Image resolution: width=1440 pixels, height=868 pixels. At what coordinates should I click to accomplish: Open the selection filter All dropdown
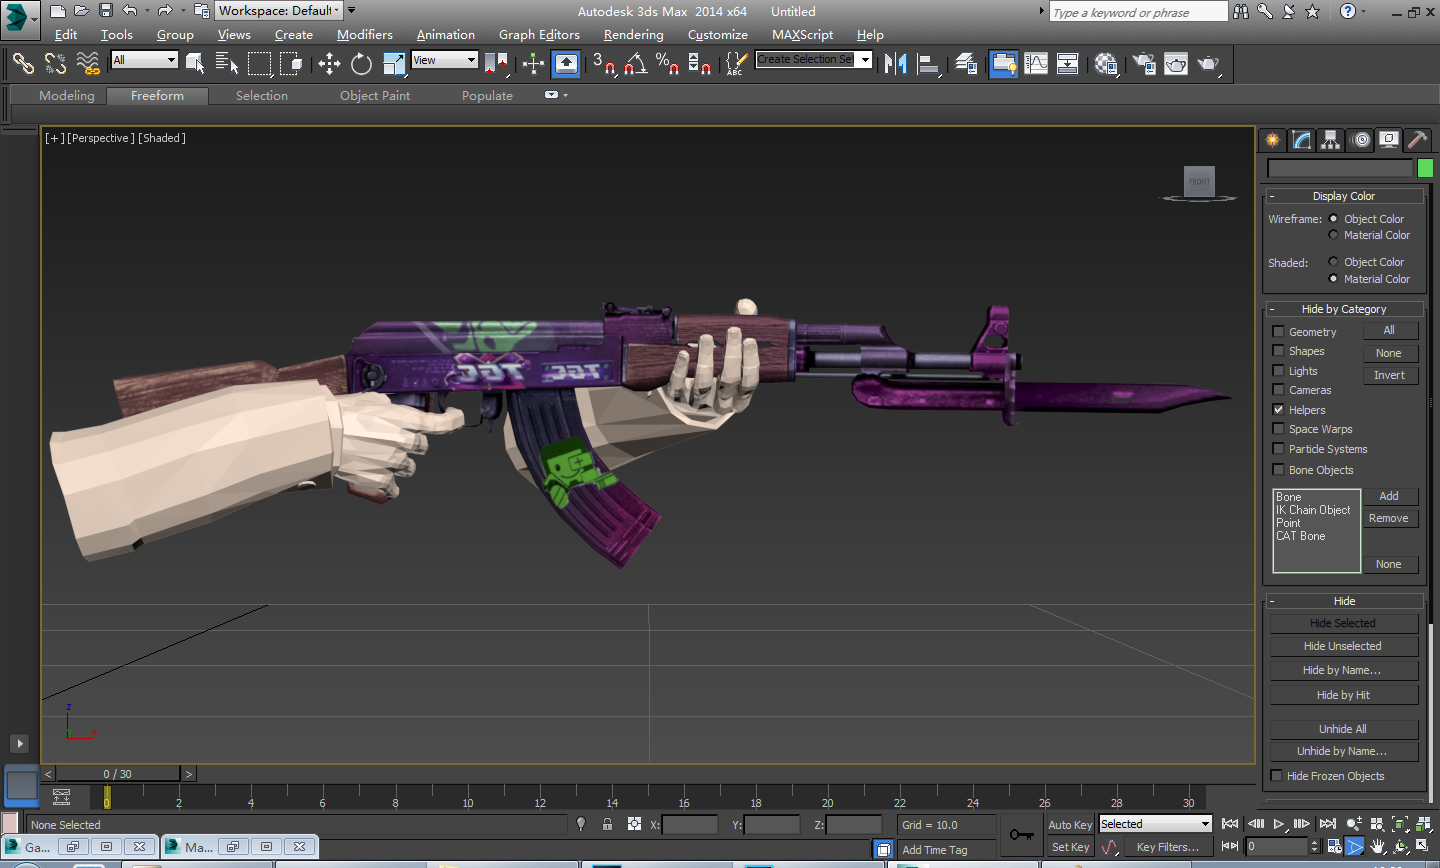144,60
